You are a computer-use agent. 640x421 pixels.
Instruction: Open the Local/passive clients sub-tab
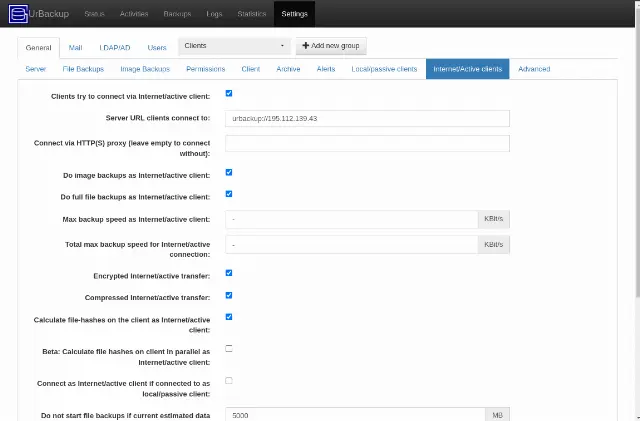click(x=384, y=69)
